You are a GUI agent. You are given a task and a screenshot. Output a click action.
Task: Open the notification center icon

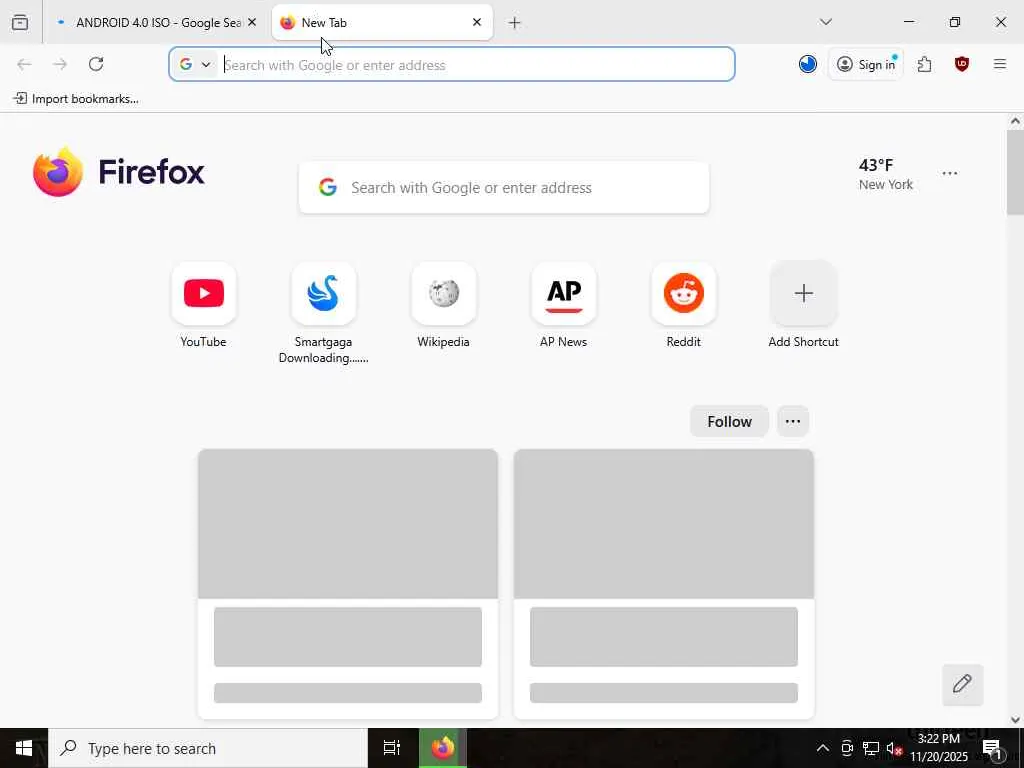pyautogui.click(x=992, y=748)
